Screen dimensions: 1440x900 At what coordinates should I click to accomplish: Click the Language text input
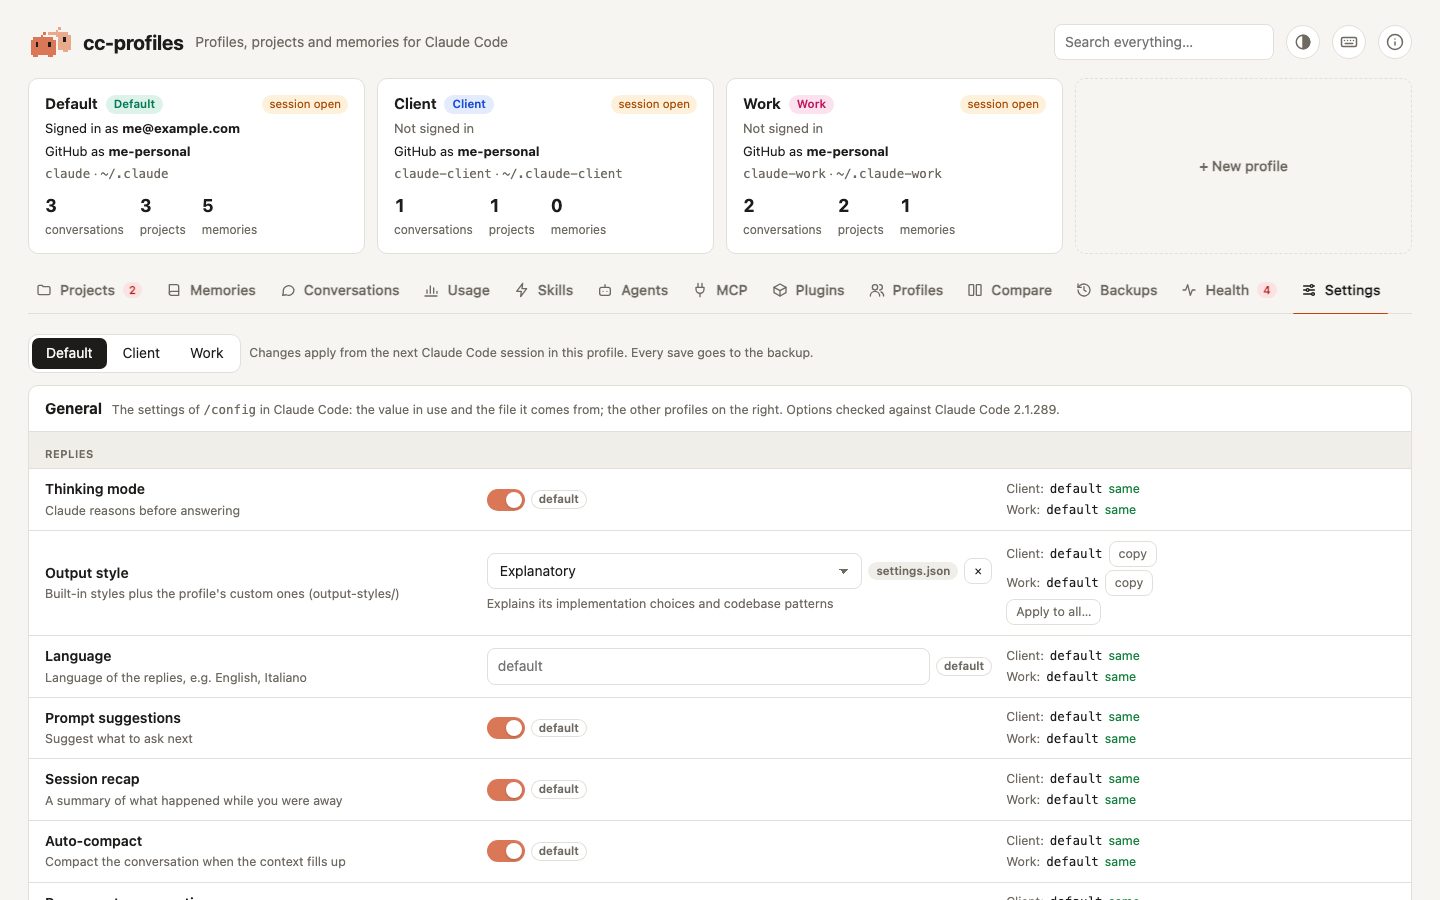click(x=708, y=666)
